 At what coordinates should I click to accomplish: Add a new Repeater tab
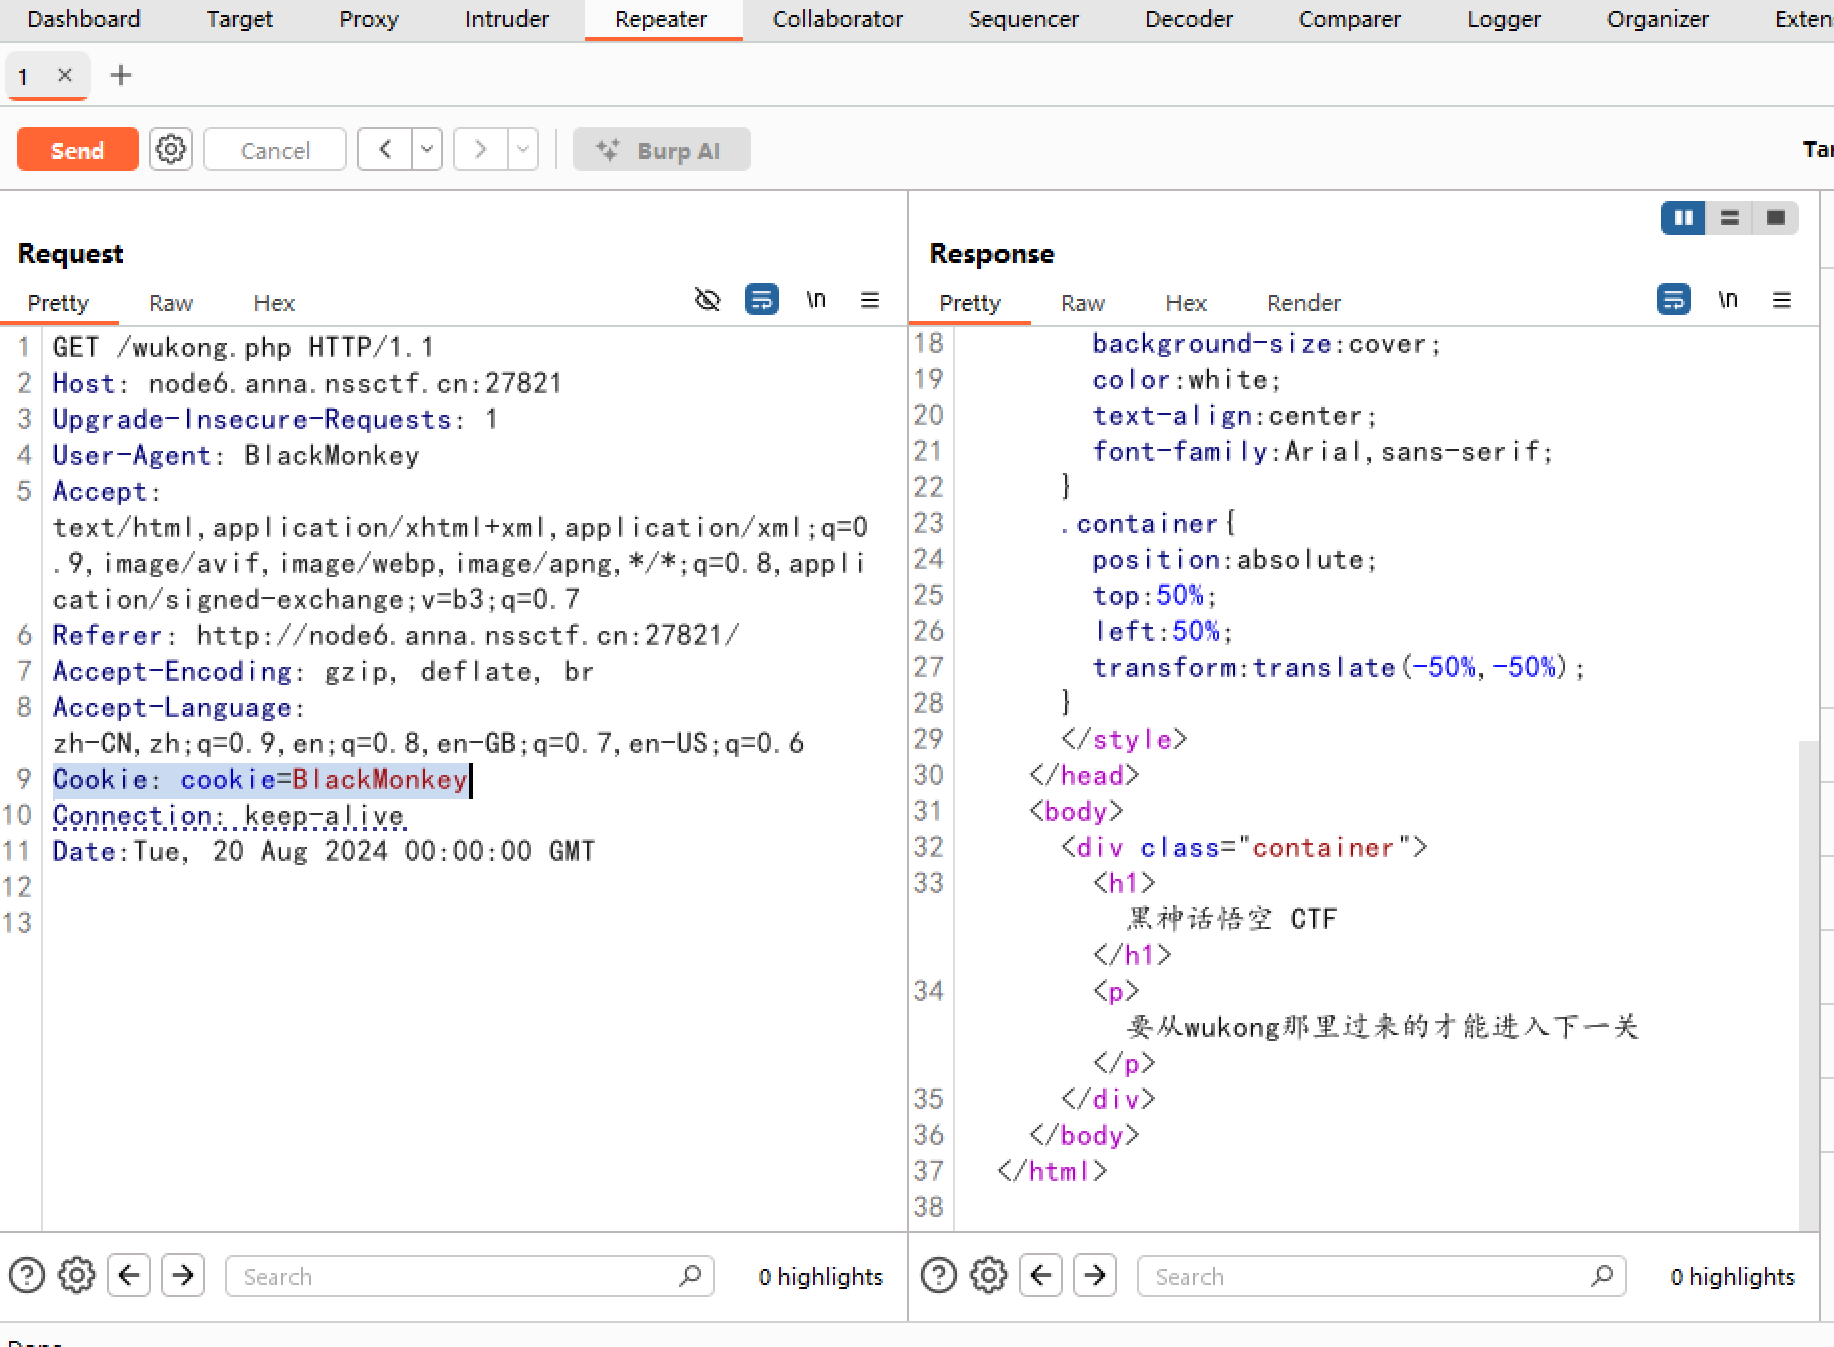[121, 75]
